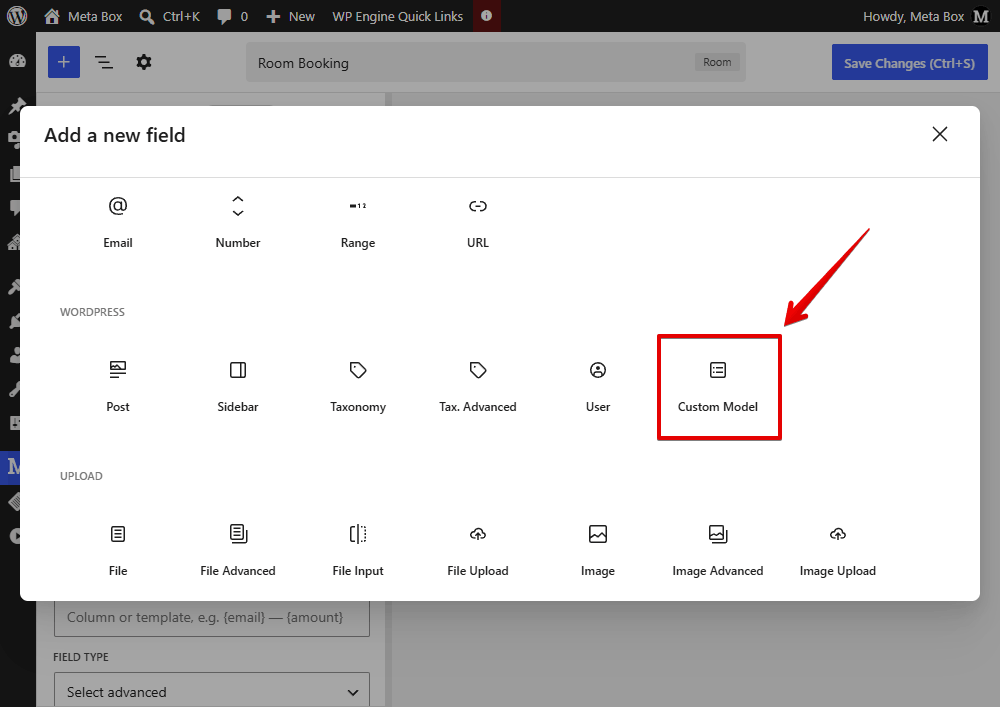Open the Howdy, Meta Box account menu
Screen dimensions: 1000x707
click(x=925, y=16)
